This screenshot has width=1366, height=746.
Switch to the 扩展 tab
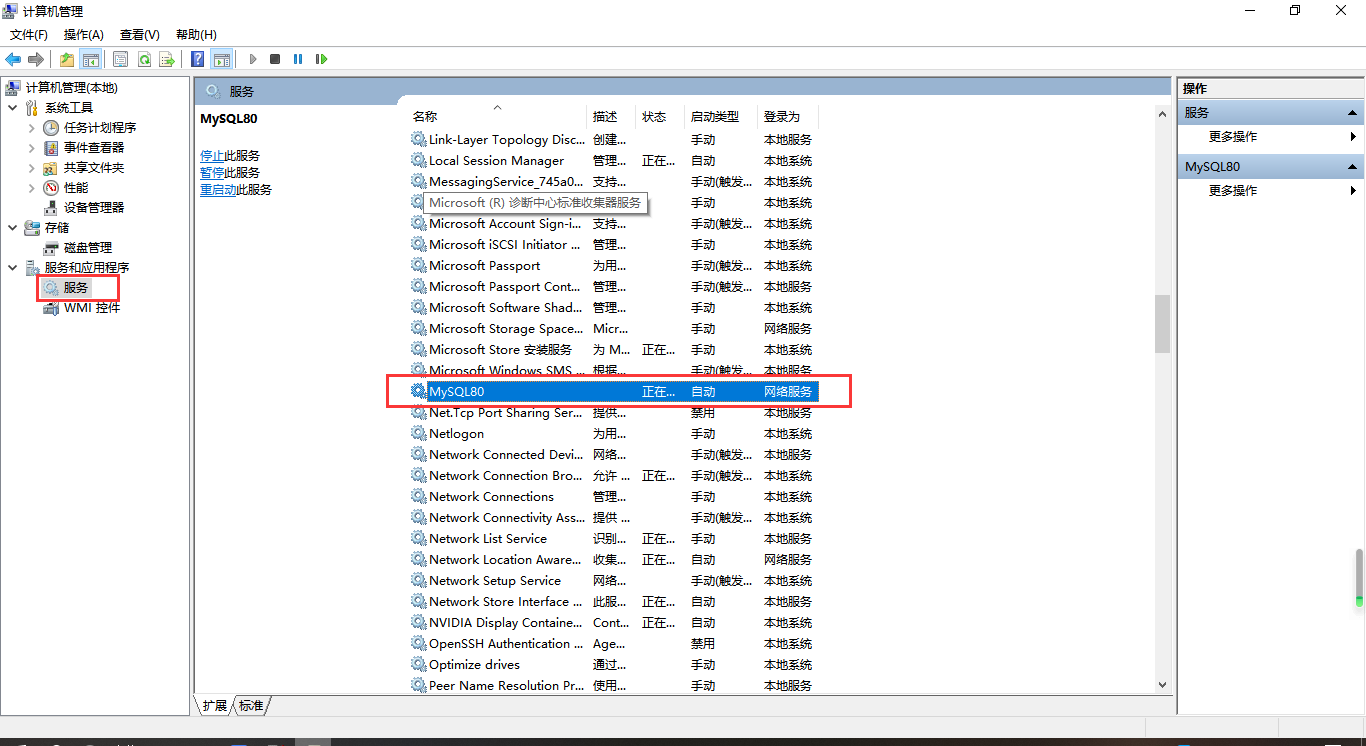[215, 705]
